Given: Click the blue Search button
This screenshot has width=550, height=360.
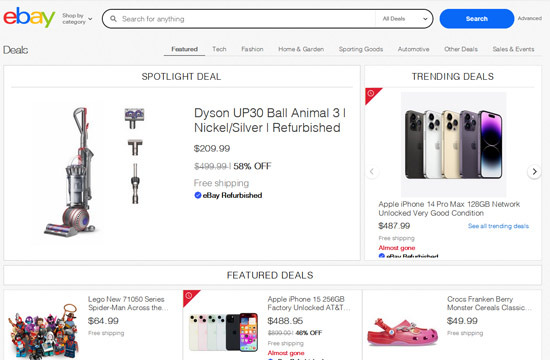Looking at the screenshot, I should [476, 19].
